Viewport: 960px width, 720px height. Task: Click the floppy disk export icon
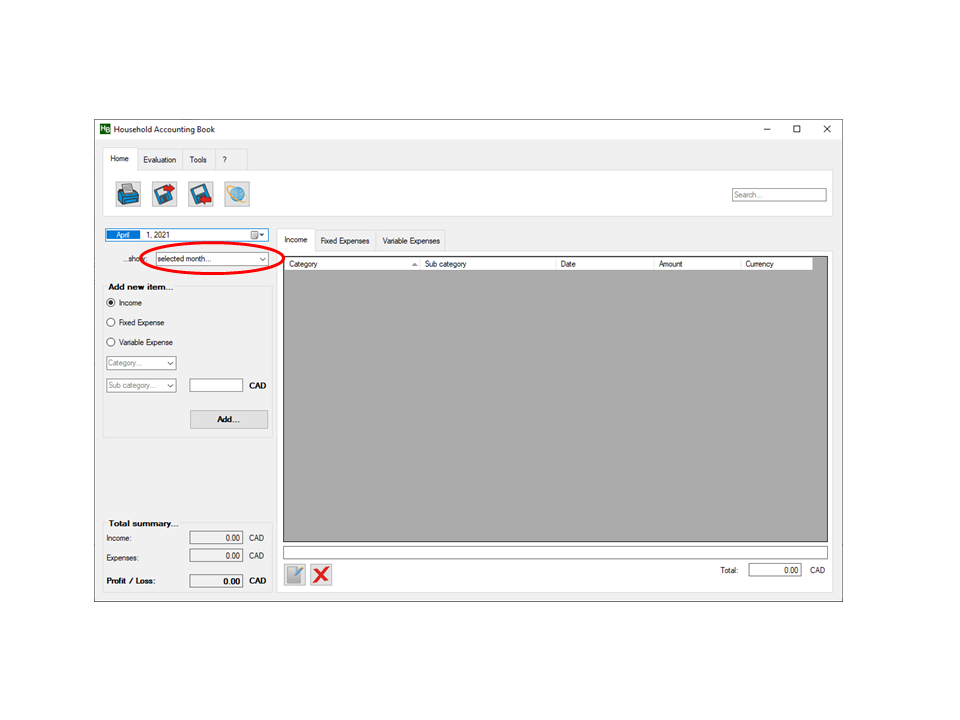click(164, 194)
